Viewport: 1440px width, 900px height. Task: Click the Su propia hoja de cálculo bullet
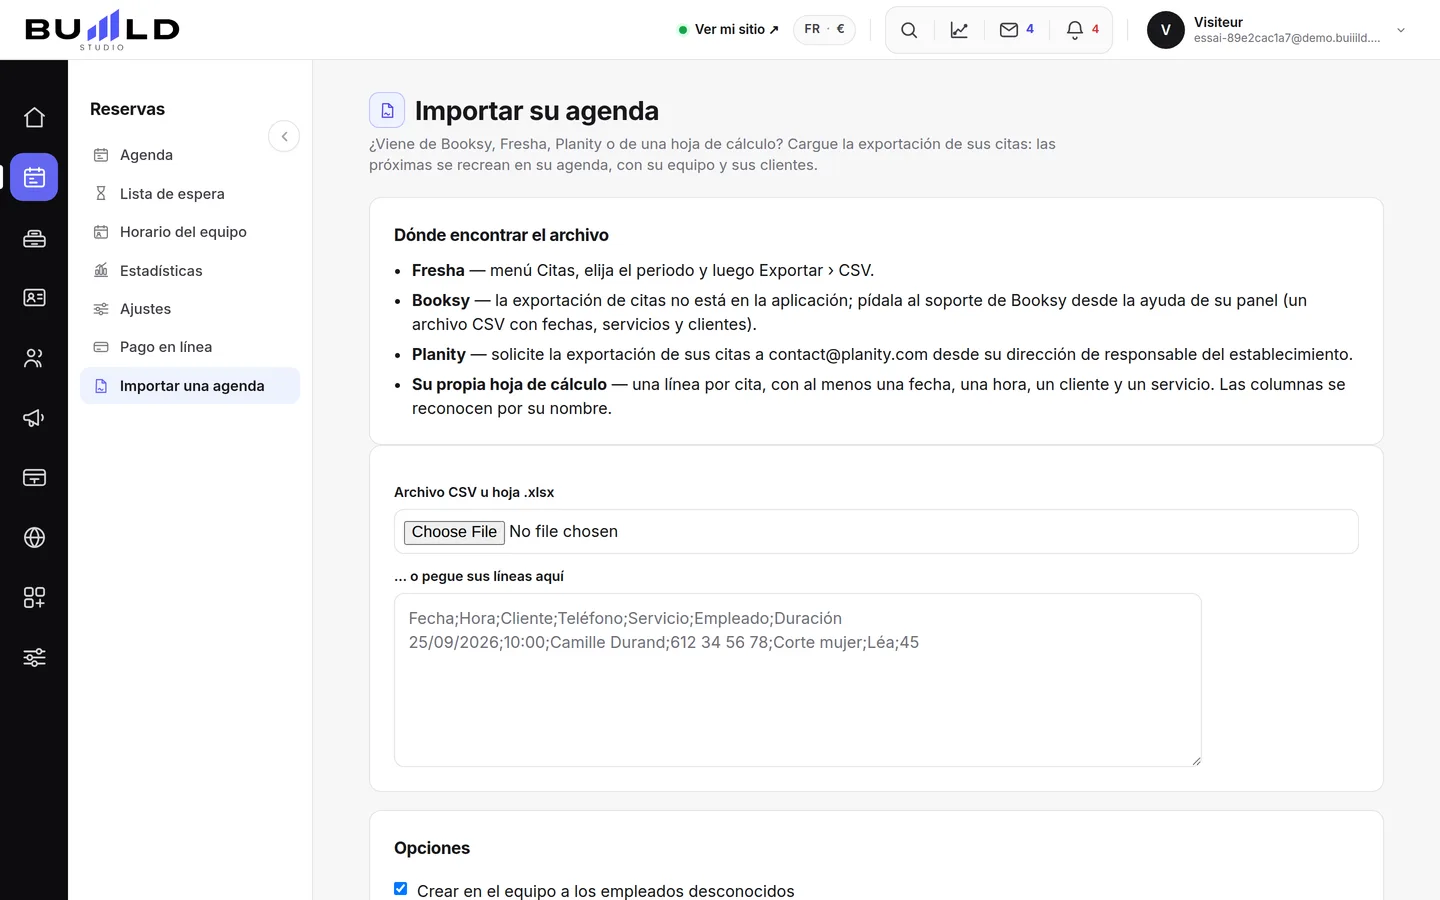click(879, 396)
